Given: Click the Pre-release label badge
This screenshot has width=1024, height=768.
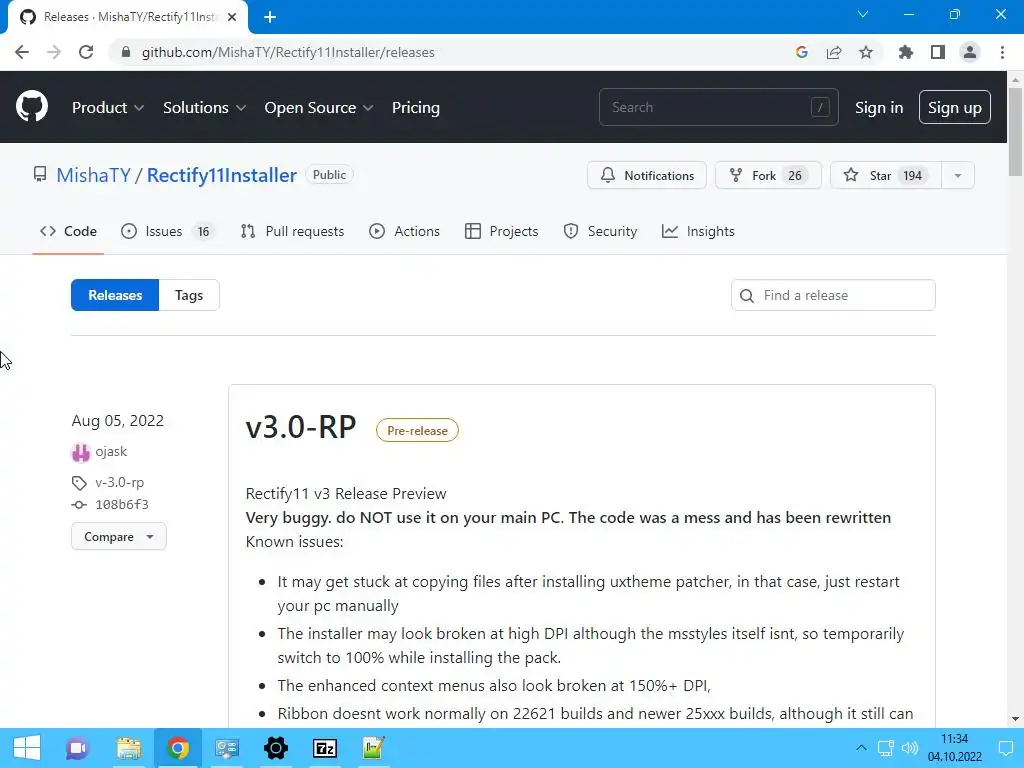Looking at the screenshot, I should click(x=417, y=430).
